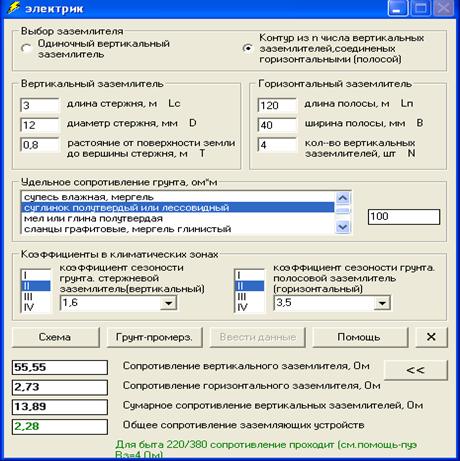Click the длина стержня Lc input field
Viewport: 460px width, 461px height.
[39, 105]
